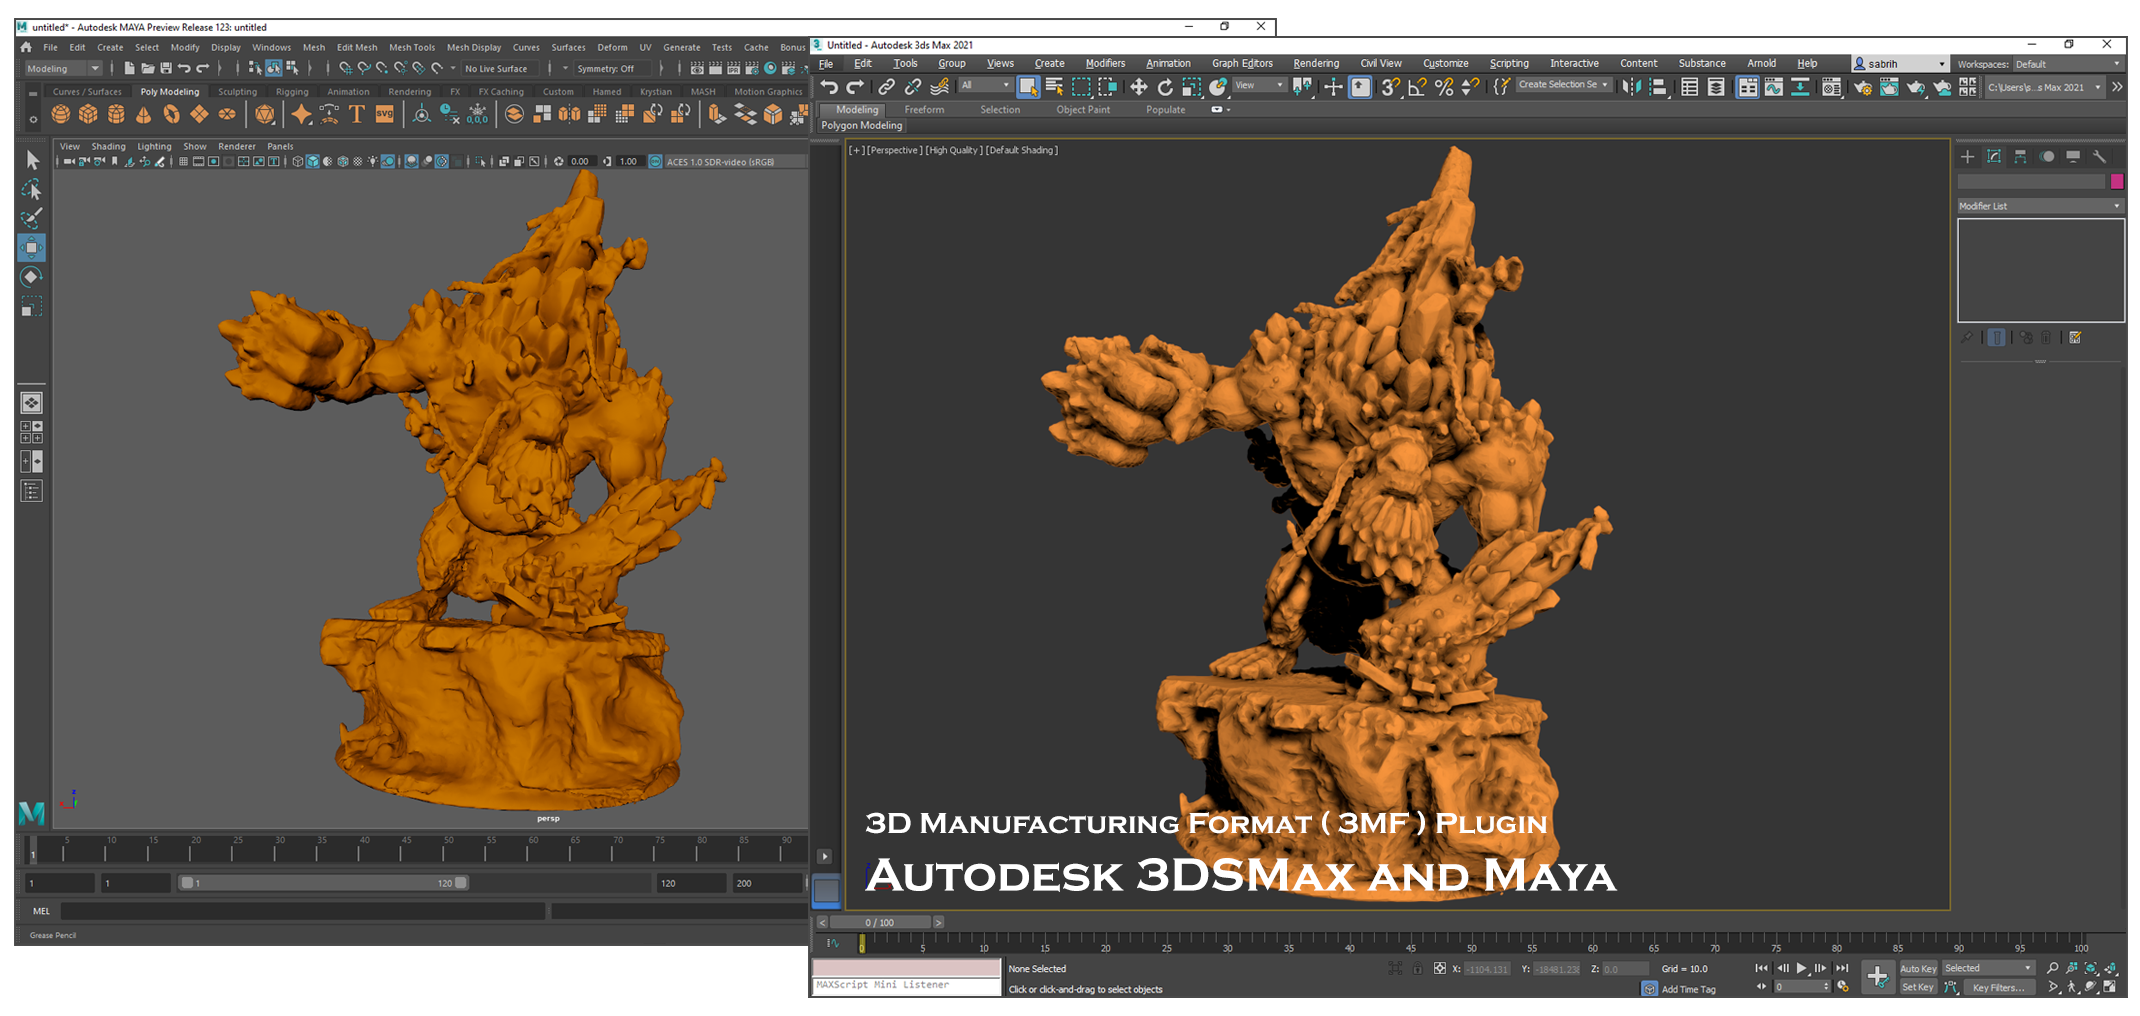Viewport: 2140px width, 1016px height.
Task: Open Create Selection Set dropdown in 3ds Max
Action: click(x=1563, y=85)
